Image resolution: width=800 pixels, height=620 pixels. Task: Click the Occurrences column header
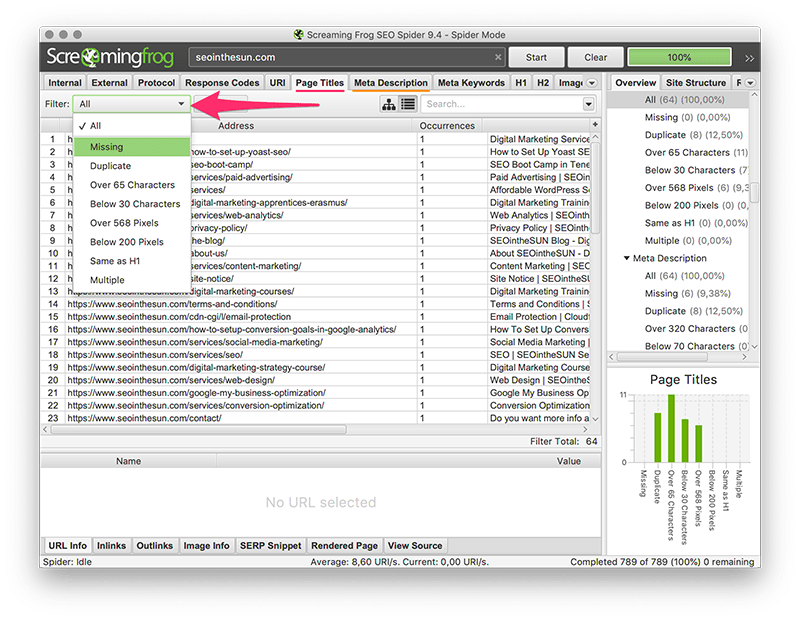pyautogui.click(x=447, y=126)
